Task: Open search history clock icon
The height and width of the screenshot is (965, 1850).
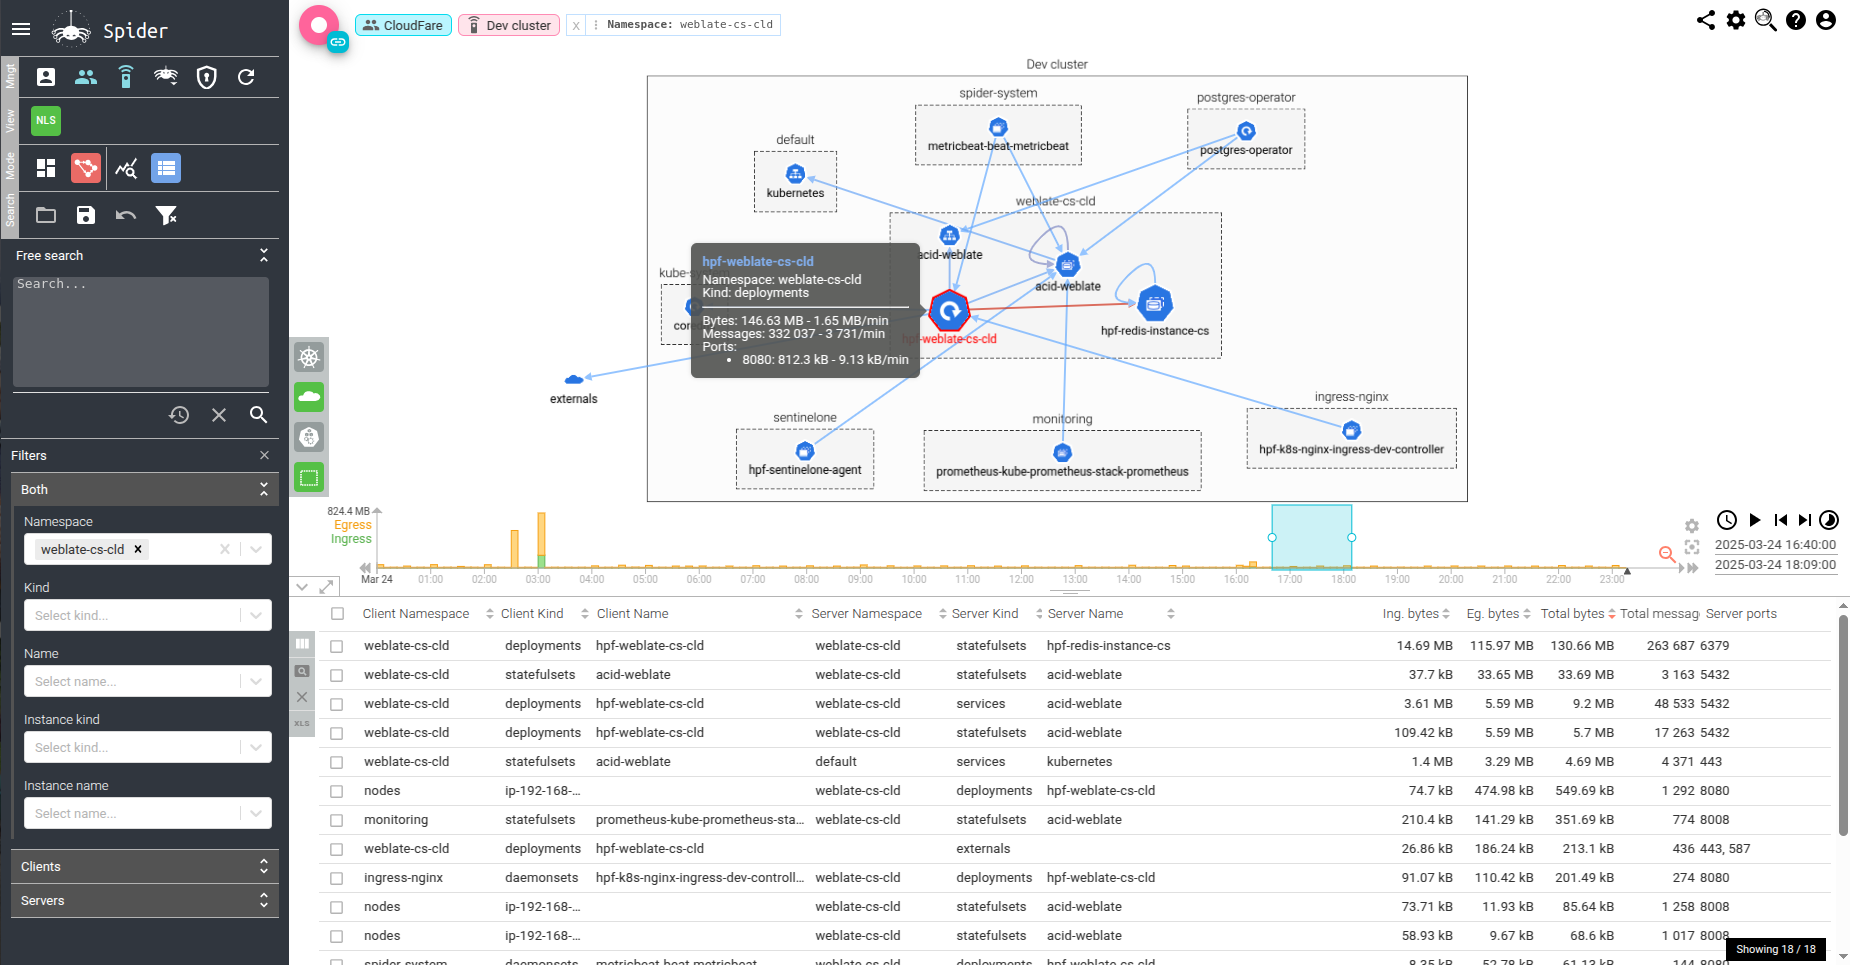Action: tap(179, 414)
